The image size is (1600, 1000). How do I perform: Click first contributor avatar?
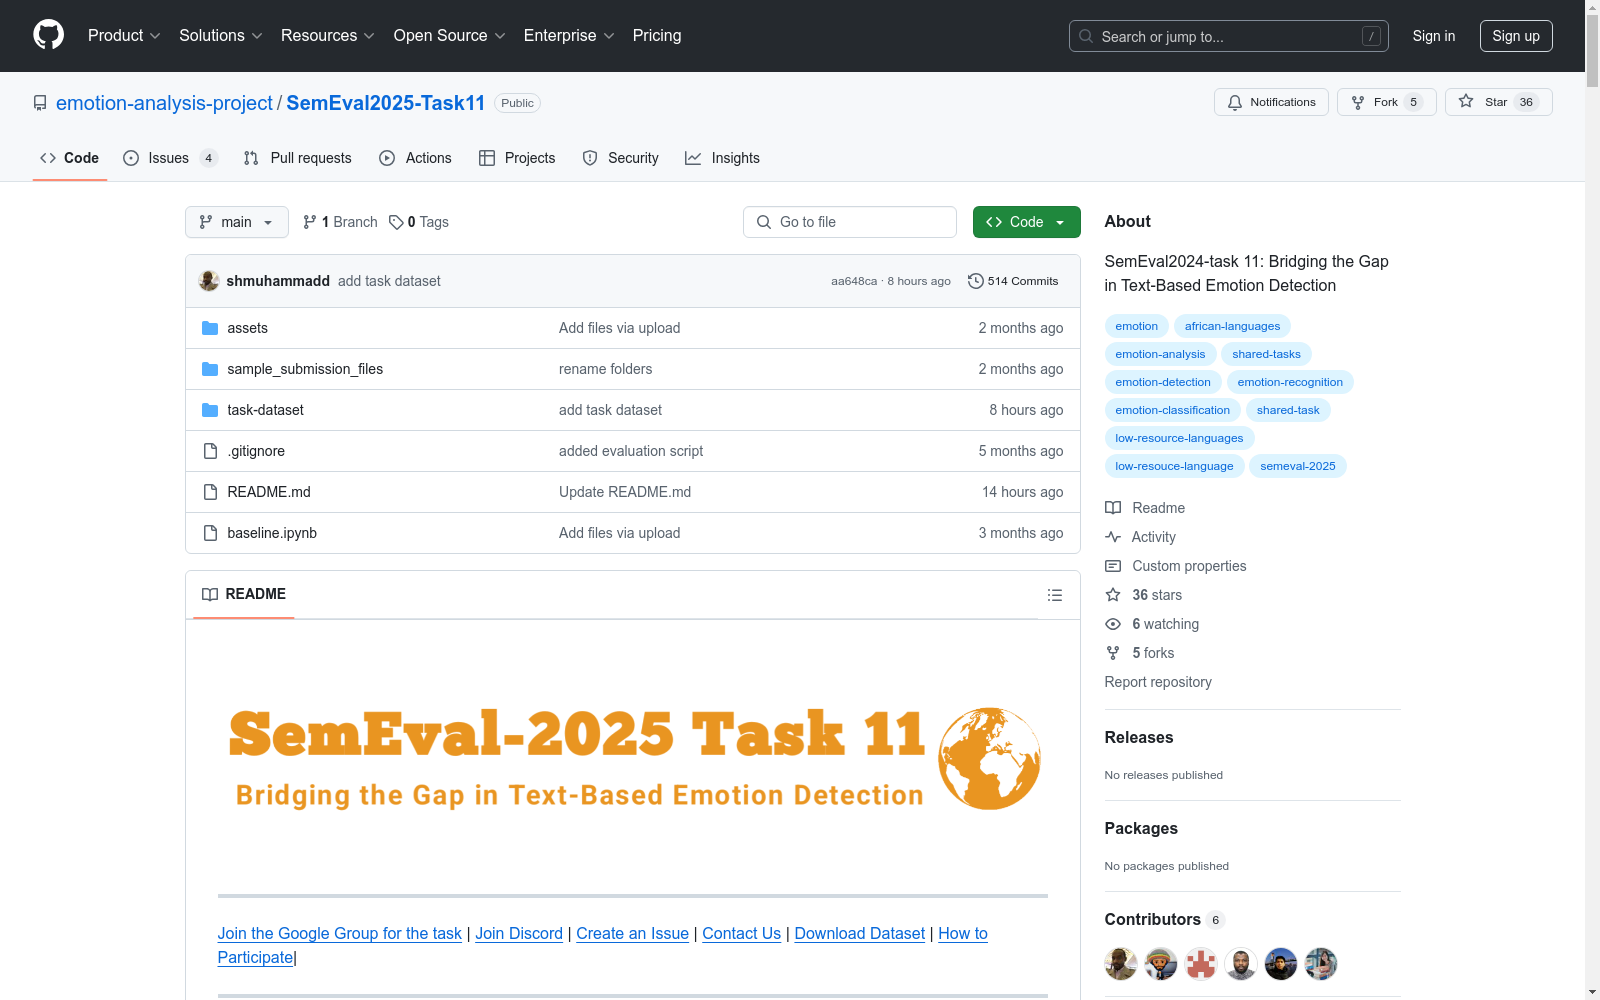pos(1121,964)
